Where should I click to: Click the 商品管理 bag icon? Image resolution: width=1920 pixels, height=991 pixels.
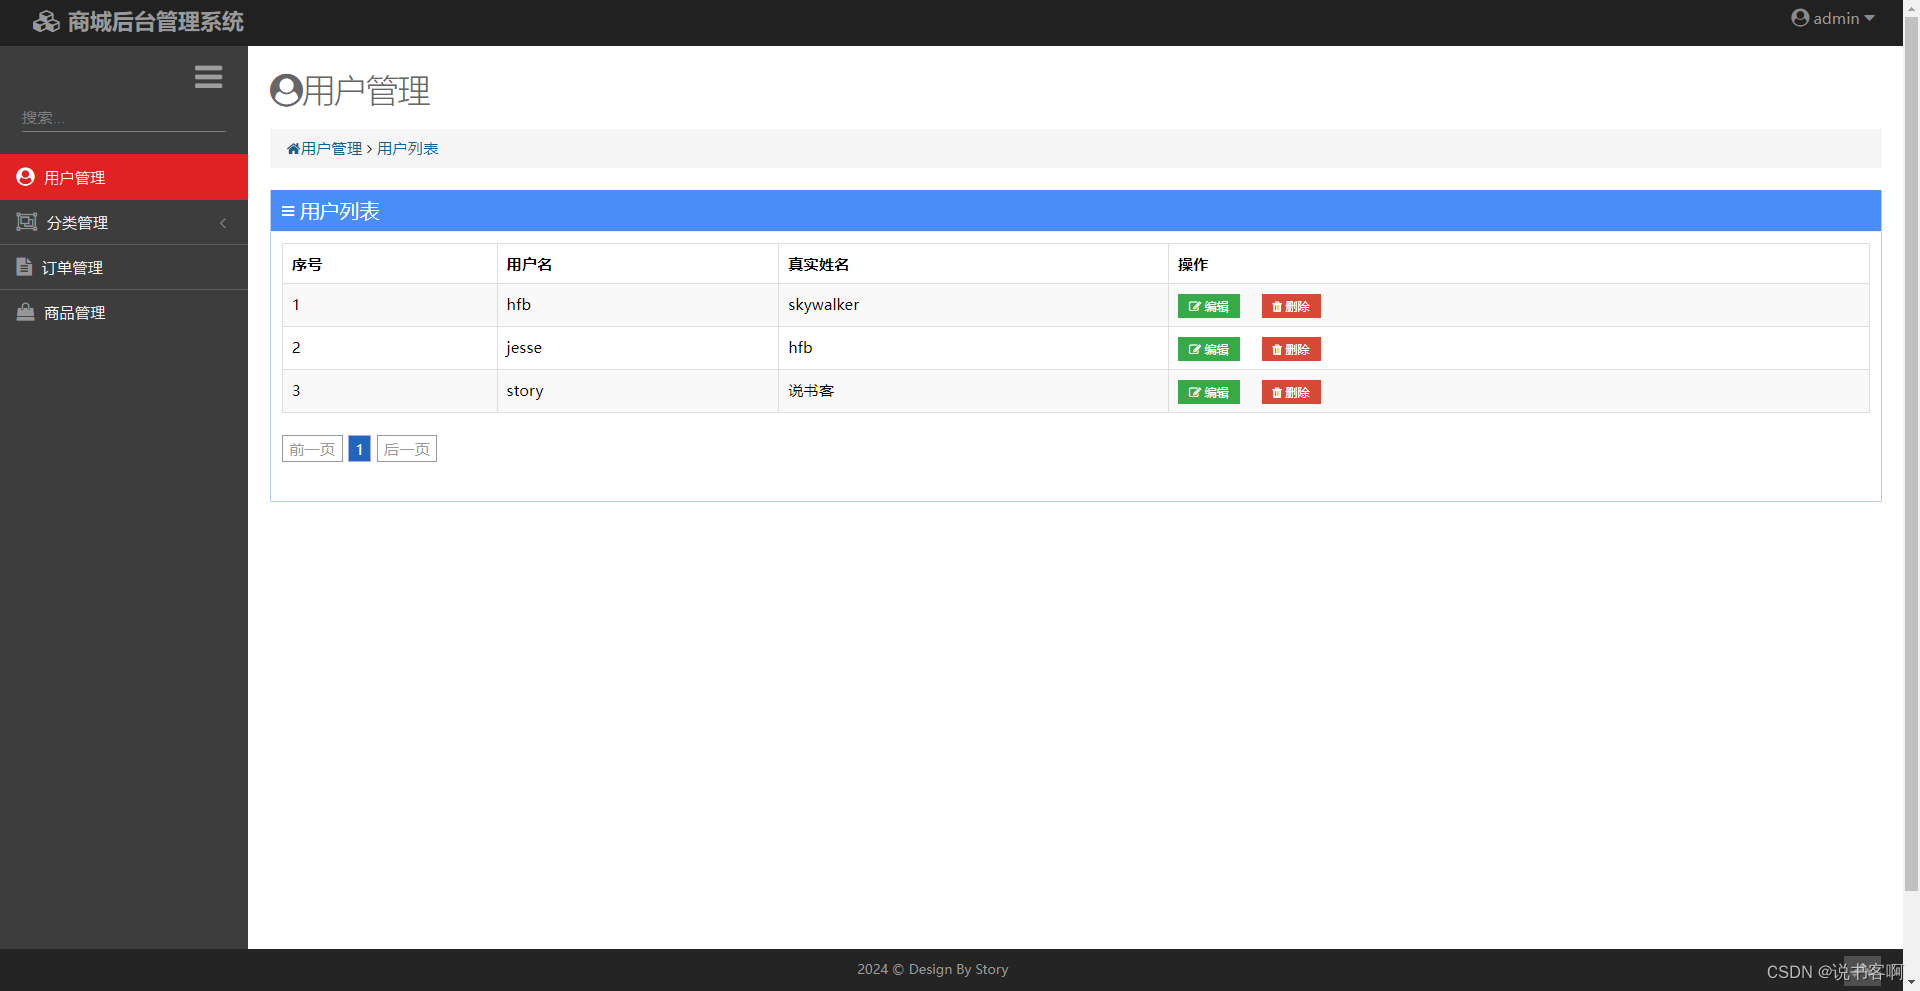[26, 312]
